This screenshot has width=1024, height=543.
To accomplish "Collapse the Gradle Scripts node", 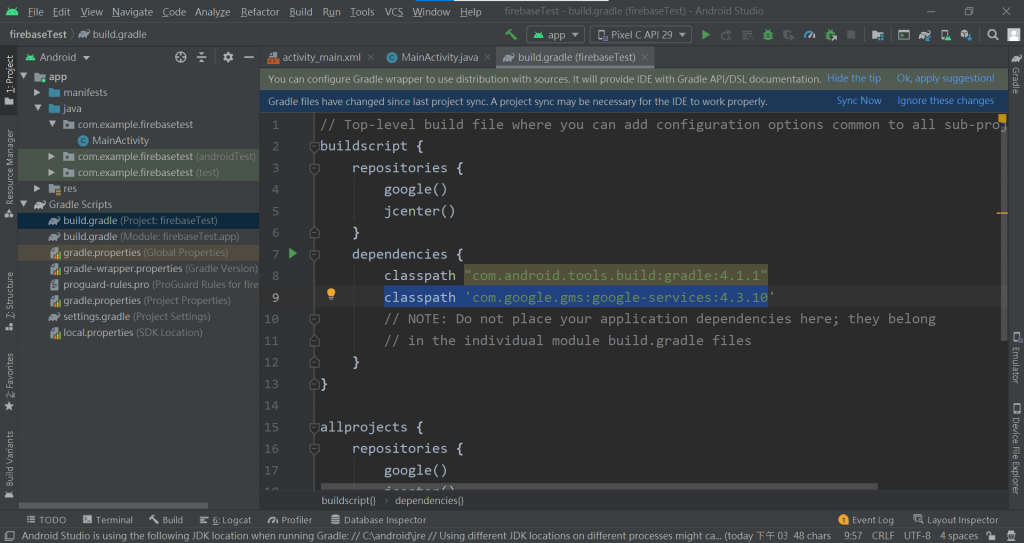I will click(24, 205).
